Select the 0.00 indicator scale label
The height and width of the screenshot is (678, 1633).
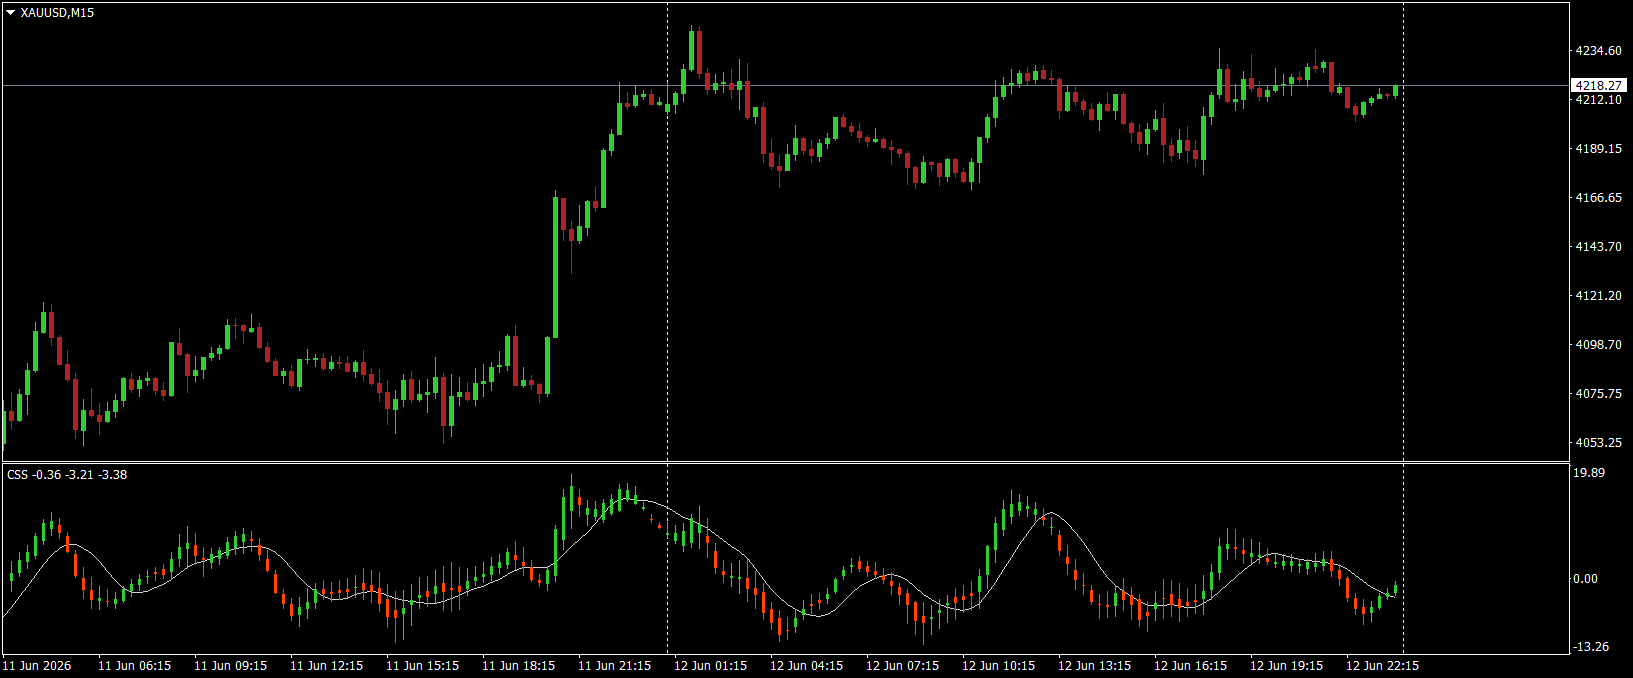pos(1585,579)
